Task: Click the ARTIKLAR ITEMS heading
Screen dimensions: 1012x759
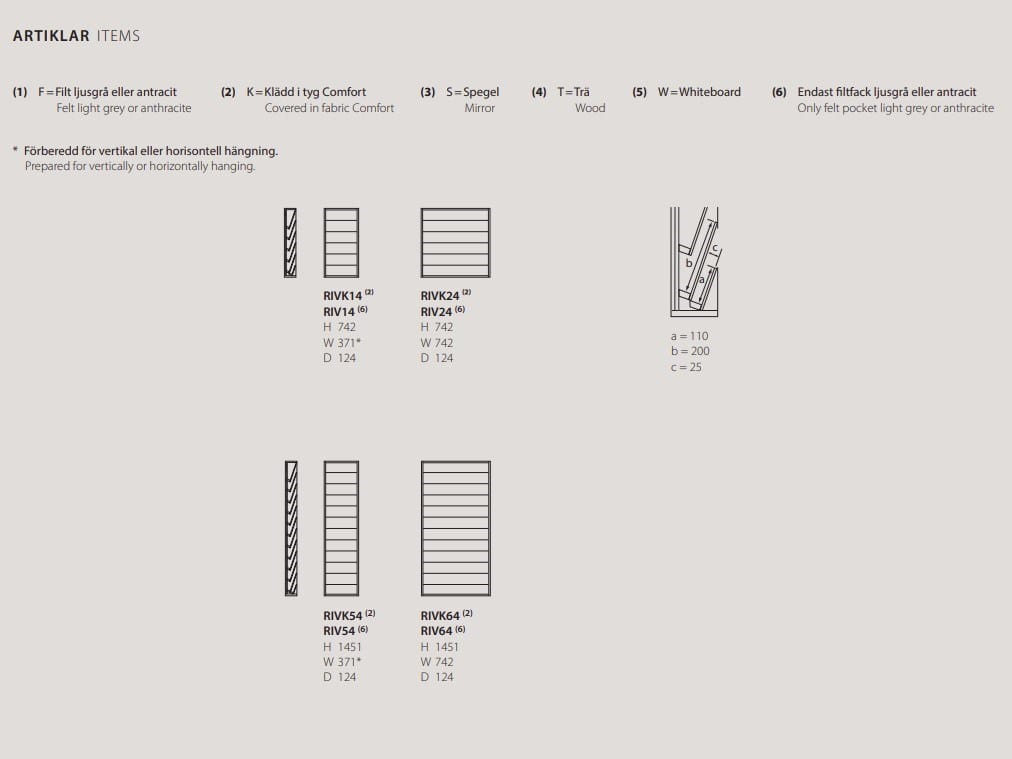Action: (76, 36)
